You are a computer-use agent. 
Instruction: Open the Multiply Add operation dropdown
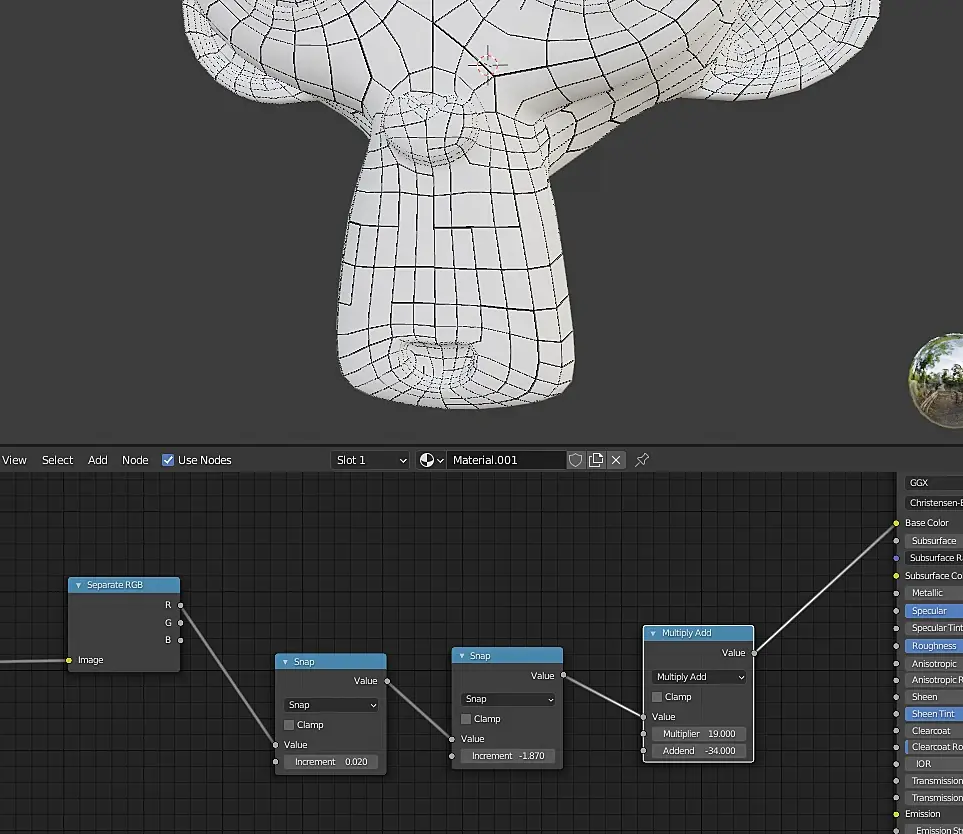point(699,677)
